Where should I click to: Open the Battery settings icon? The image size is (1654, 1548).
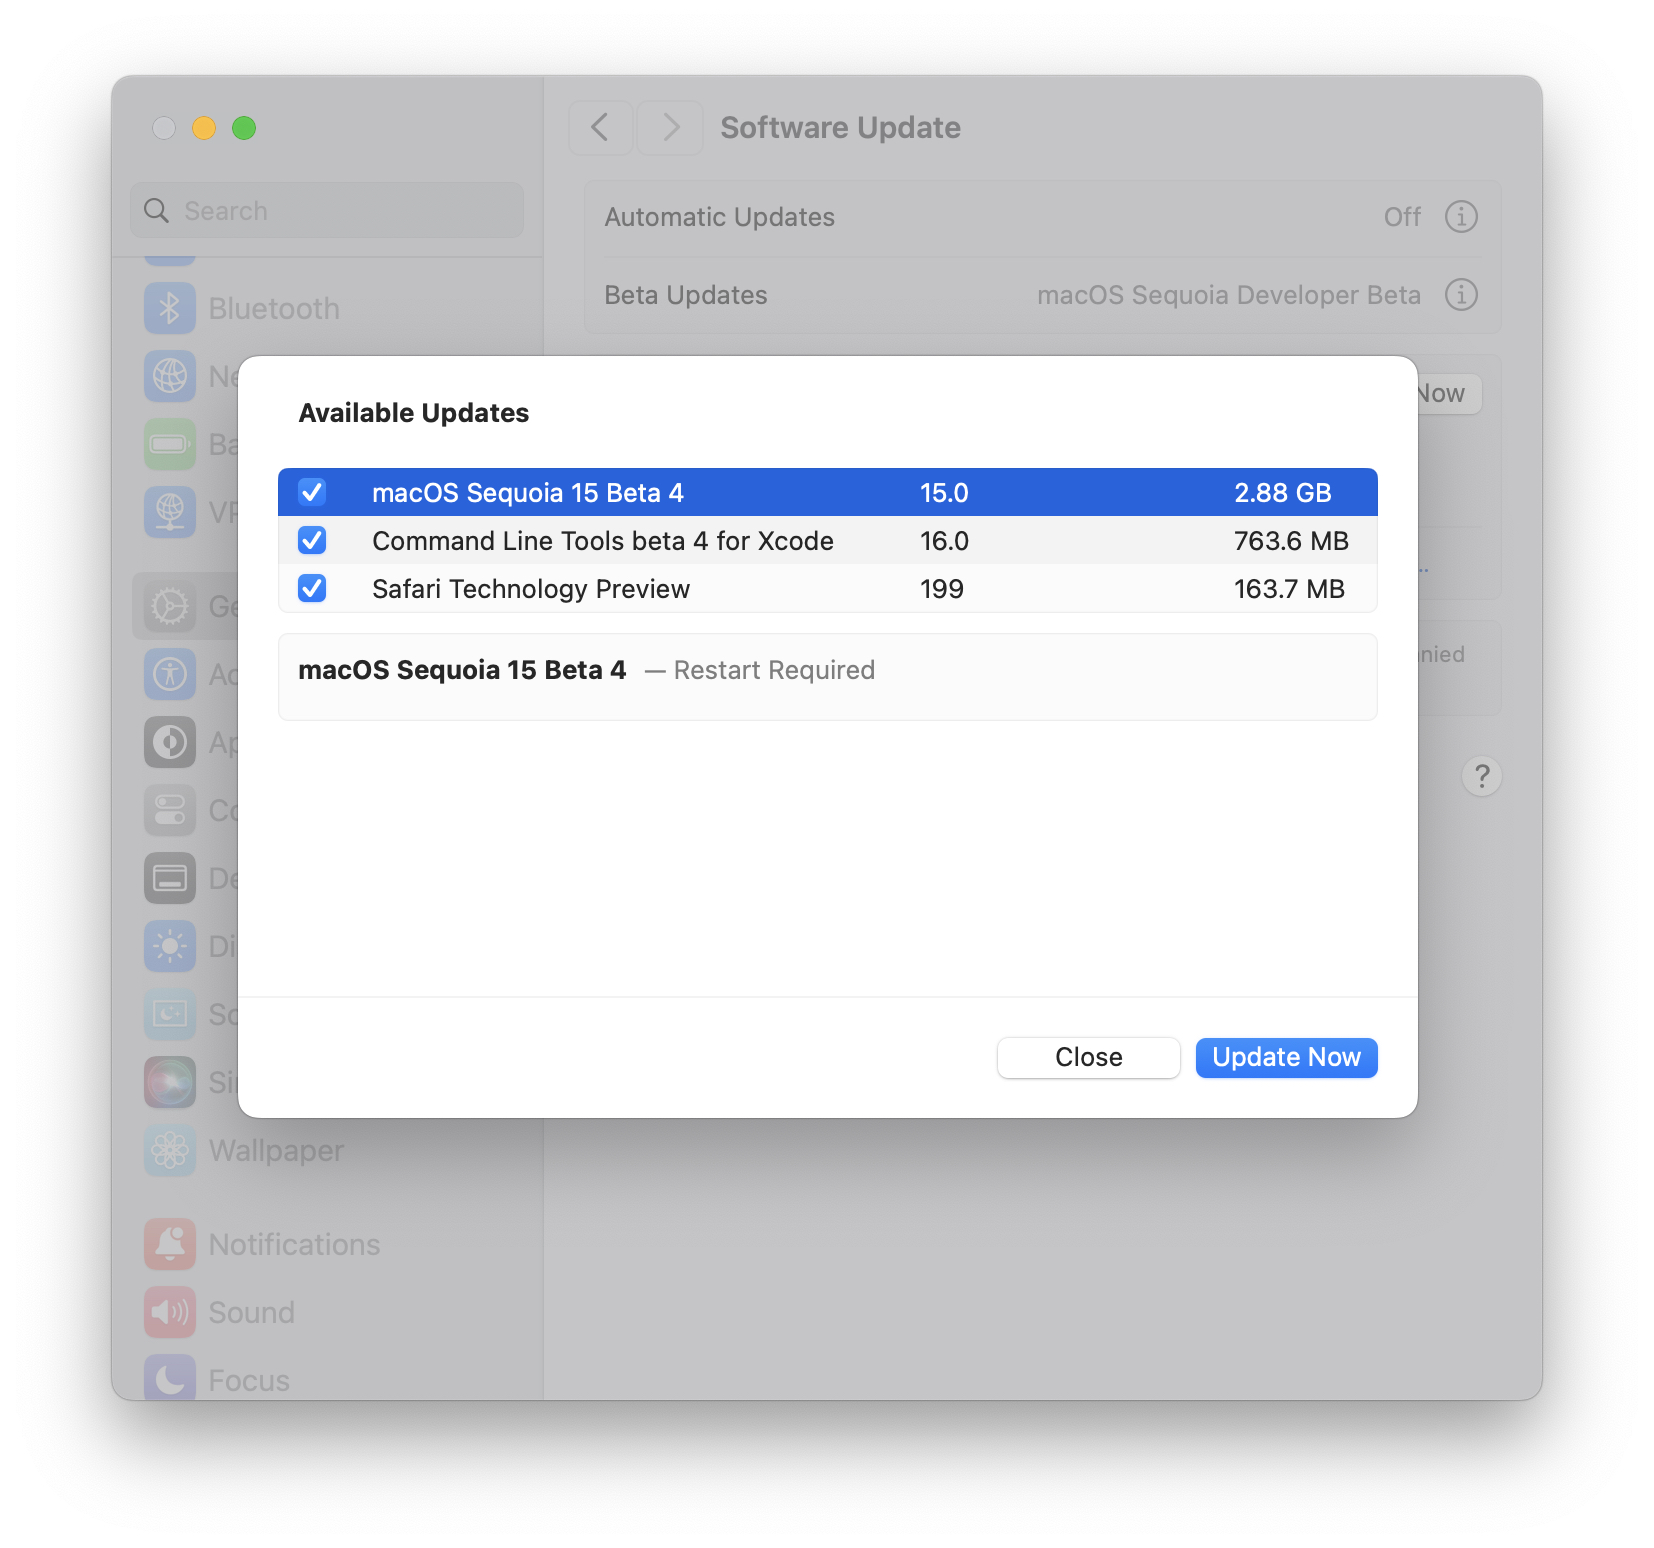click(x=169, y=443)
